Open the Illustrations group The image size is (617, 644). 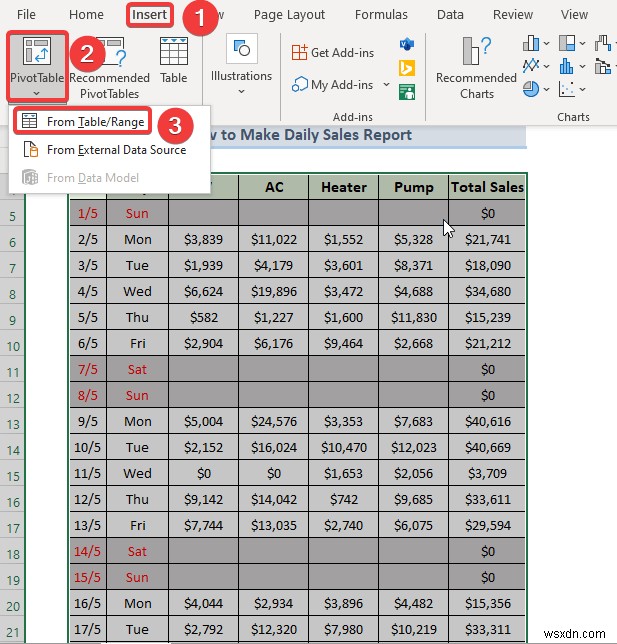(241, 64)
